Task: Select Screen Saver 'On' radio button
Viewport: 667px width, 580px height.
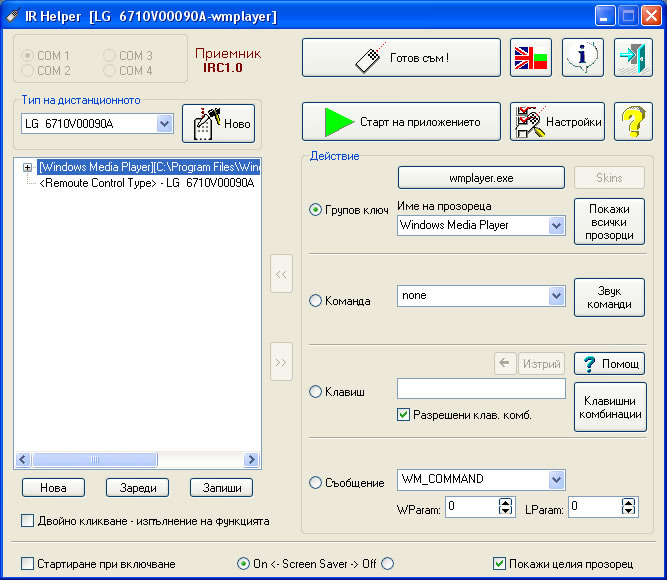Action: pos(243,564)
